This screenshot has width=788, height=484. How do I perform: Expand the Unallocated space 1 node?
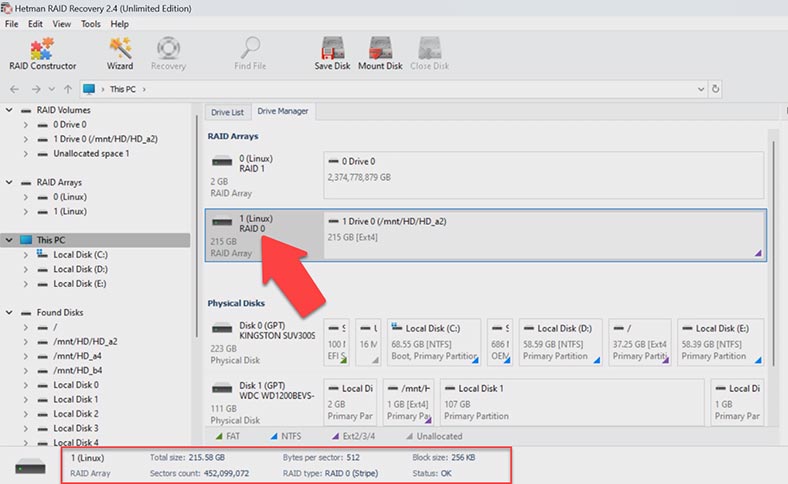coord(26,153)
